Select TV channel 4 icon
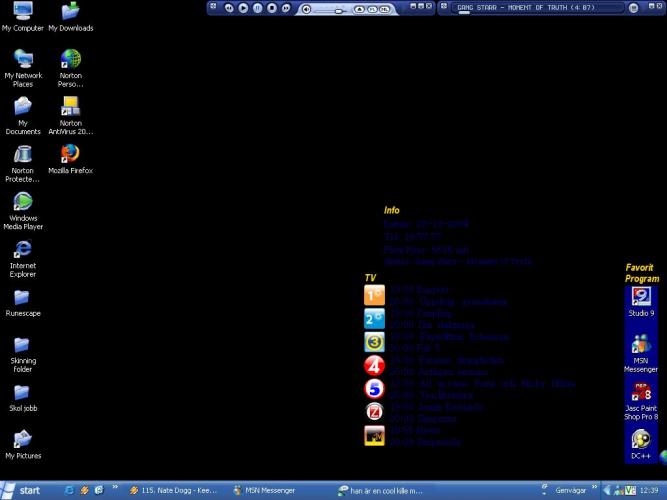667x500 pixels. tap(374, 366)
